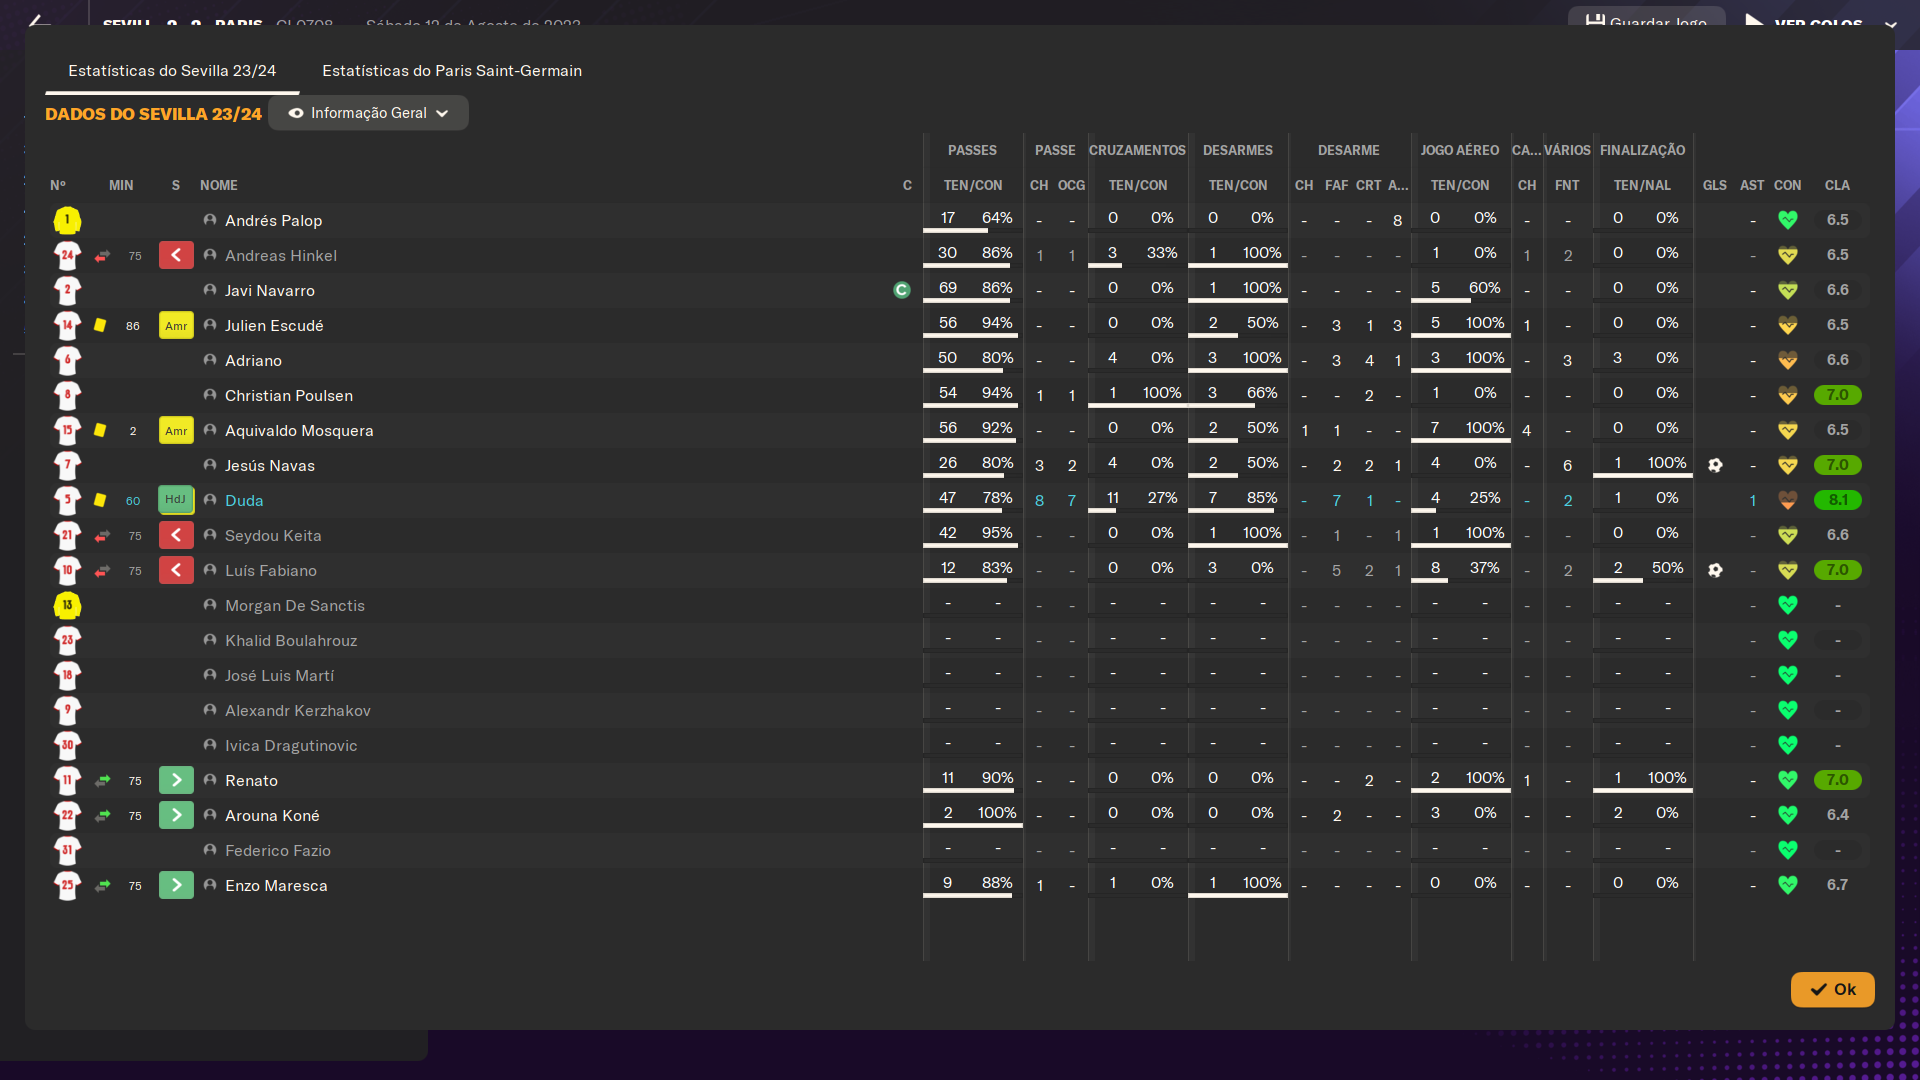
Task: Open the Informação Geral view dropdown
Action: 368,113
